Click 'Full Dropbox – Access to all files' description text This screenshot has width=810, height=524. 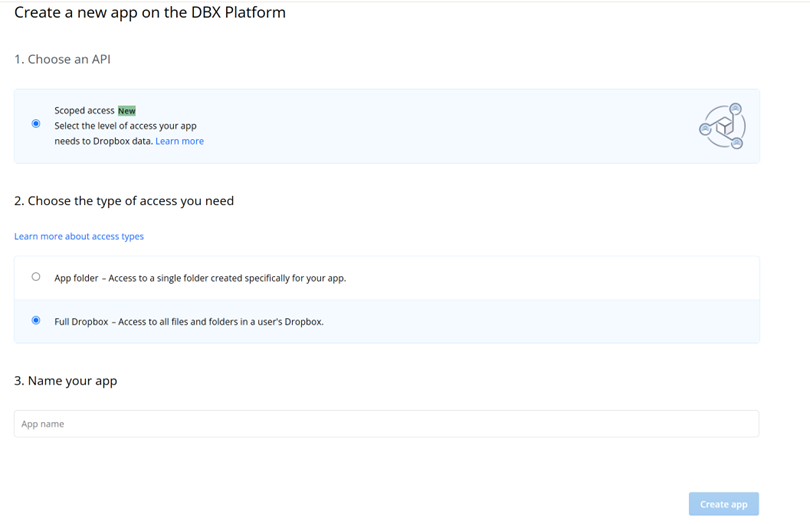tap(189, 321)
